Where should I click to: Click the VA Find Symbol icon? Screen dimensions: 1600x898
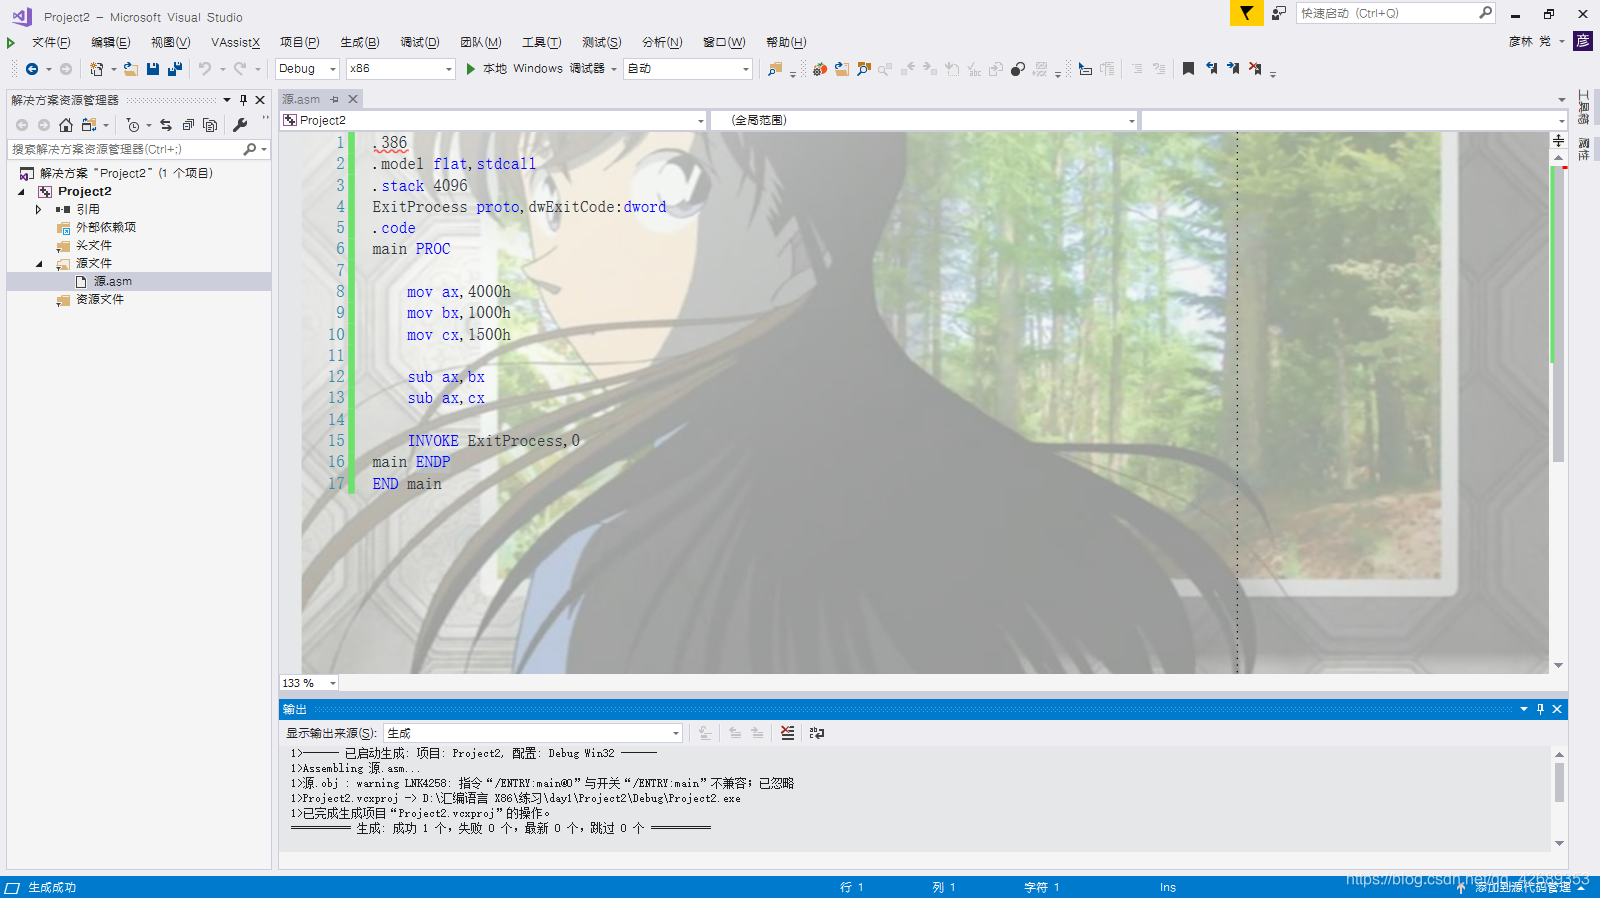[x=864, y=69]
